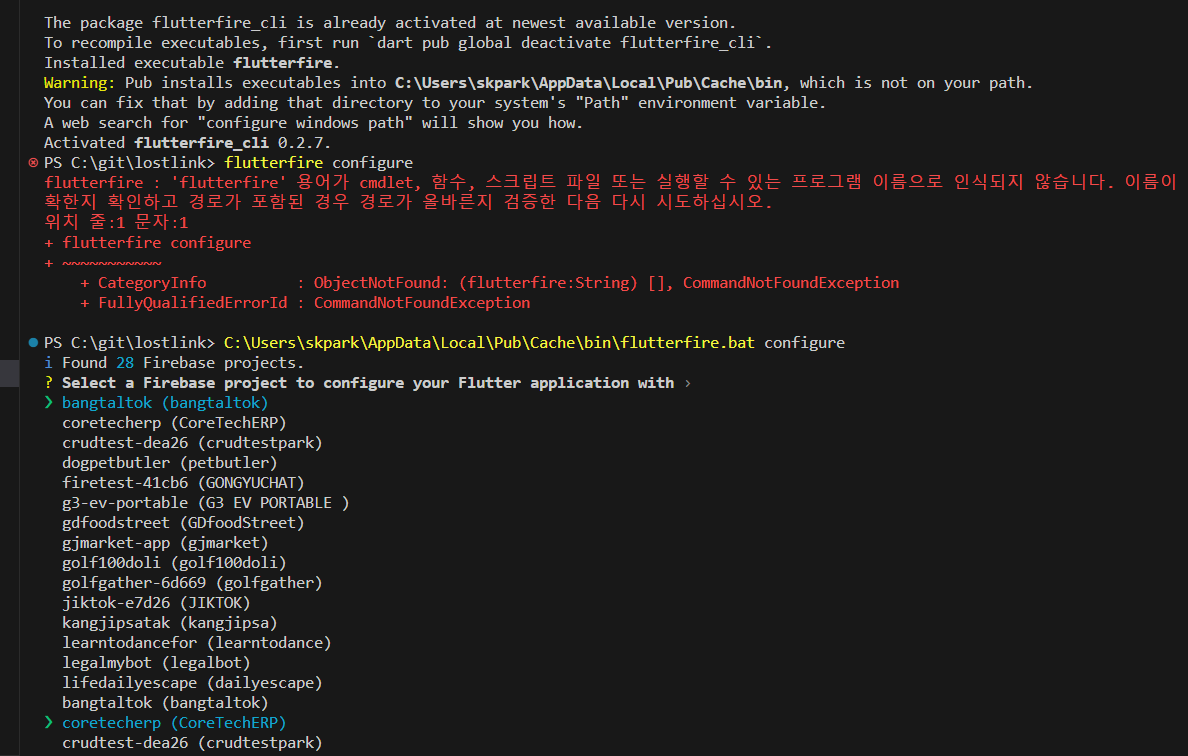Image resolution: width=1188 pixels, height=756 pixels.
Task: Select the blue highlighted bangtaltok (bangtaltok) entry
Action: [165, 403]
